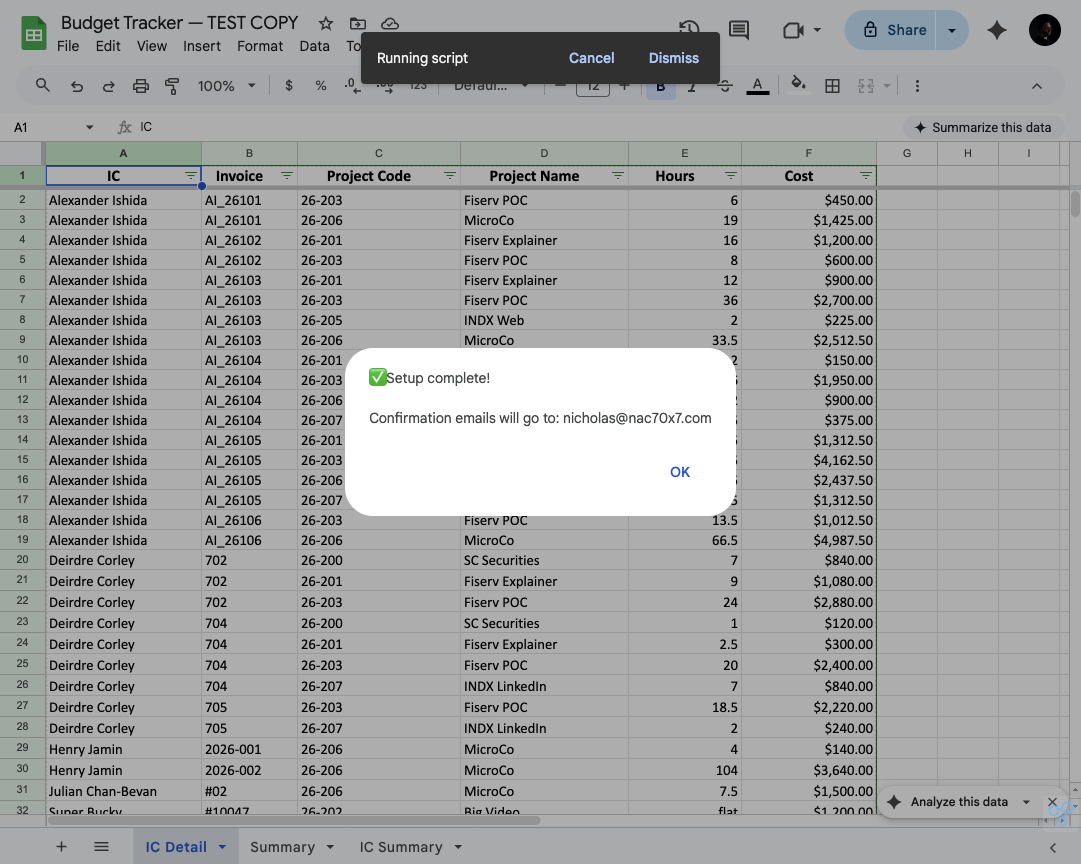Dismiss the running script notification
This screenshot has width=1081, height=864.
(x=673, y=58)
